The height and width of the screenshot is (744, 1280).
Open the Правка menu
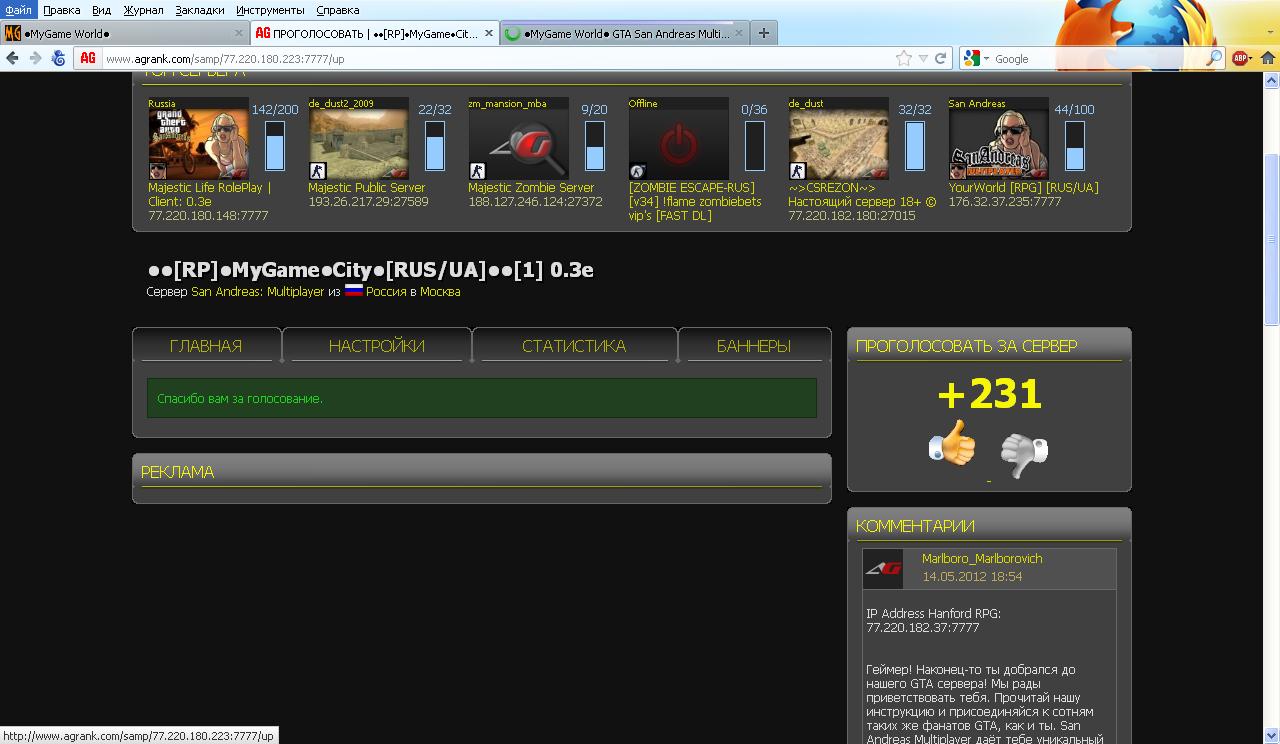[62, 10]
